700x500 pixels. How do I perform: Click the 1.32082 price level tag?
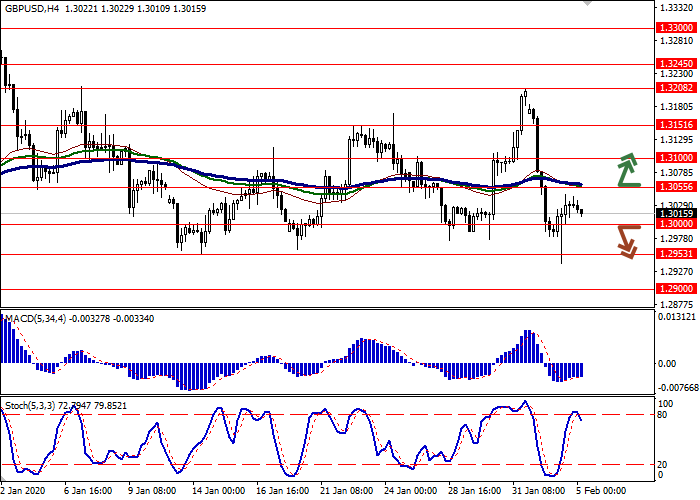677,88
